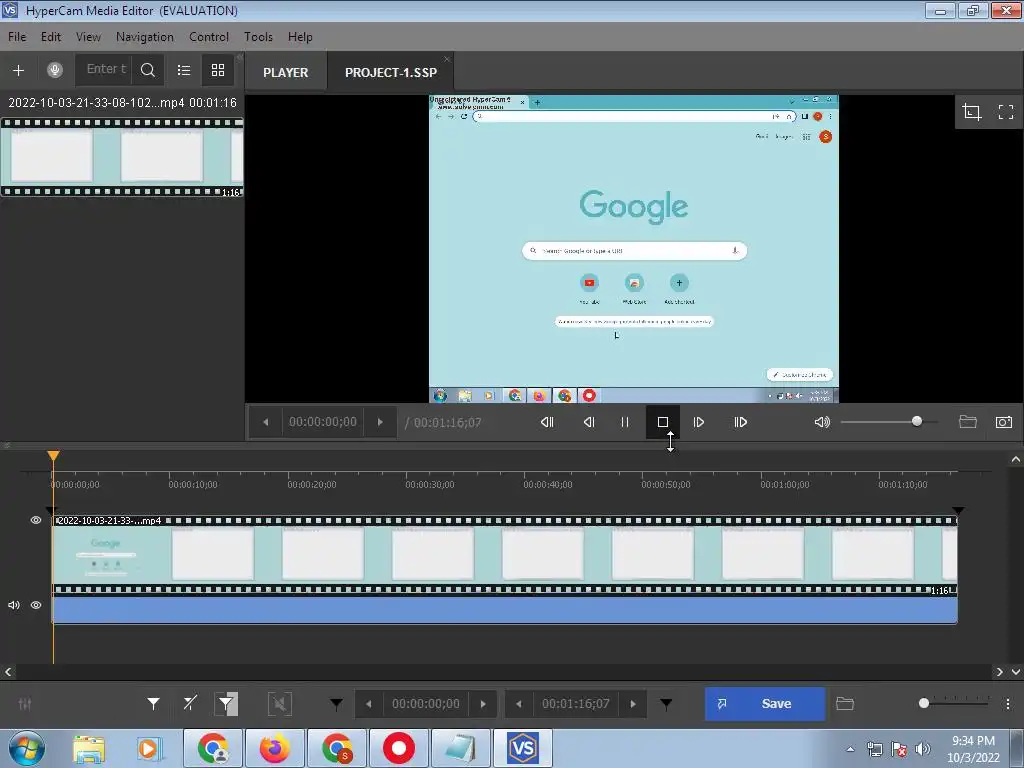Open the Control menu
The width and height of the screenshot is (1024, 768).
coord(209,37)
